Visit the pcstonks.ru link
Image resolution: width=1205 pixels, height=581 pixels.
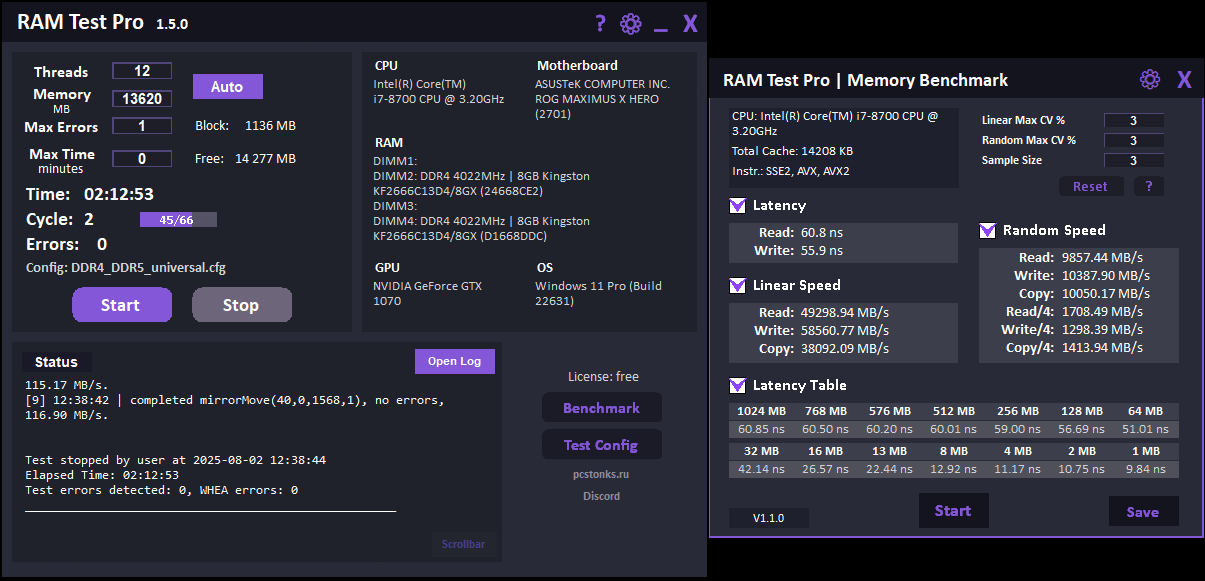click(x=601, y=475)
